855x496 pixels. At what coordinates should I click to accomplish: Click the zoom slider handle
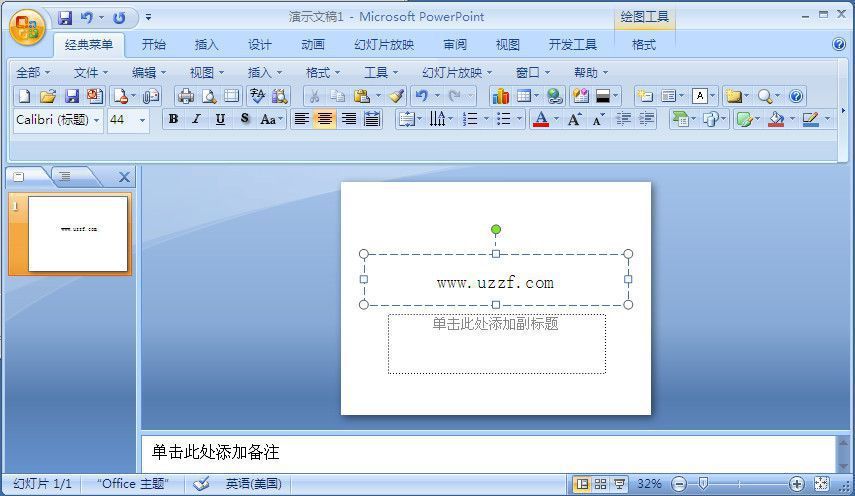[x=703, y=483]
